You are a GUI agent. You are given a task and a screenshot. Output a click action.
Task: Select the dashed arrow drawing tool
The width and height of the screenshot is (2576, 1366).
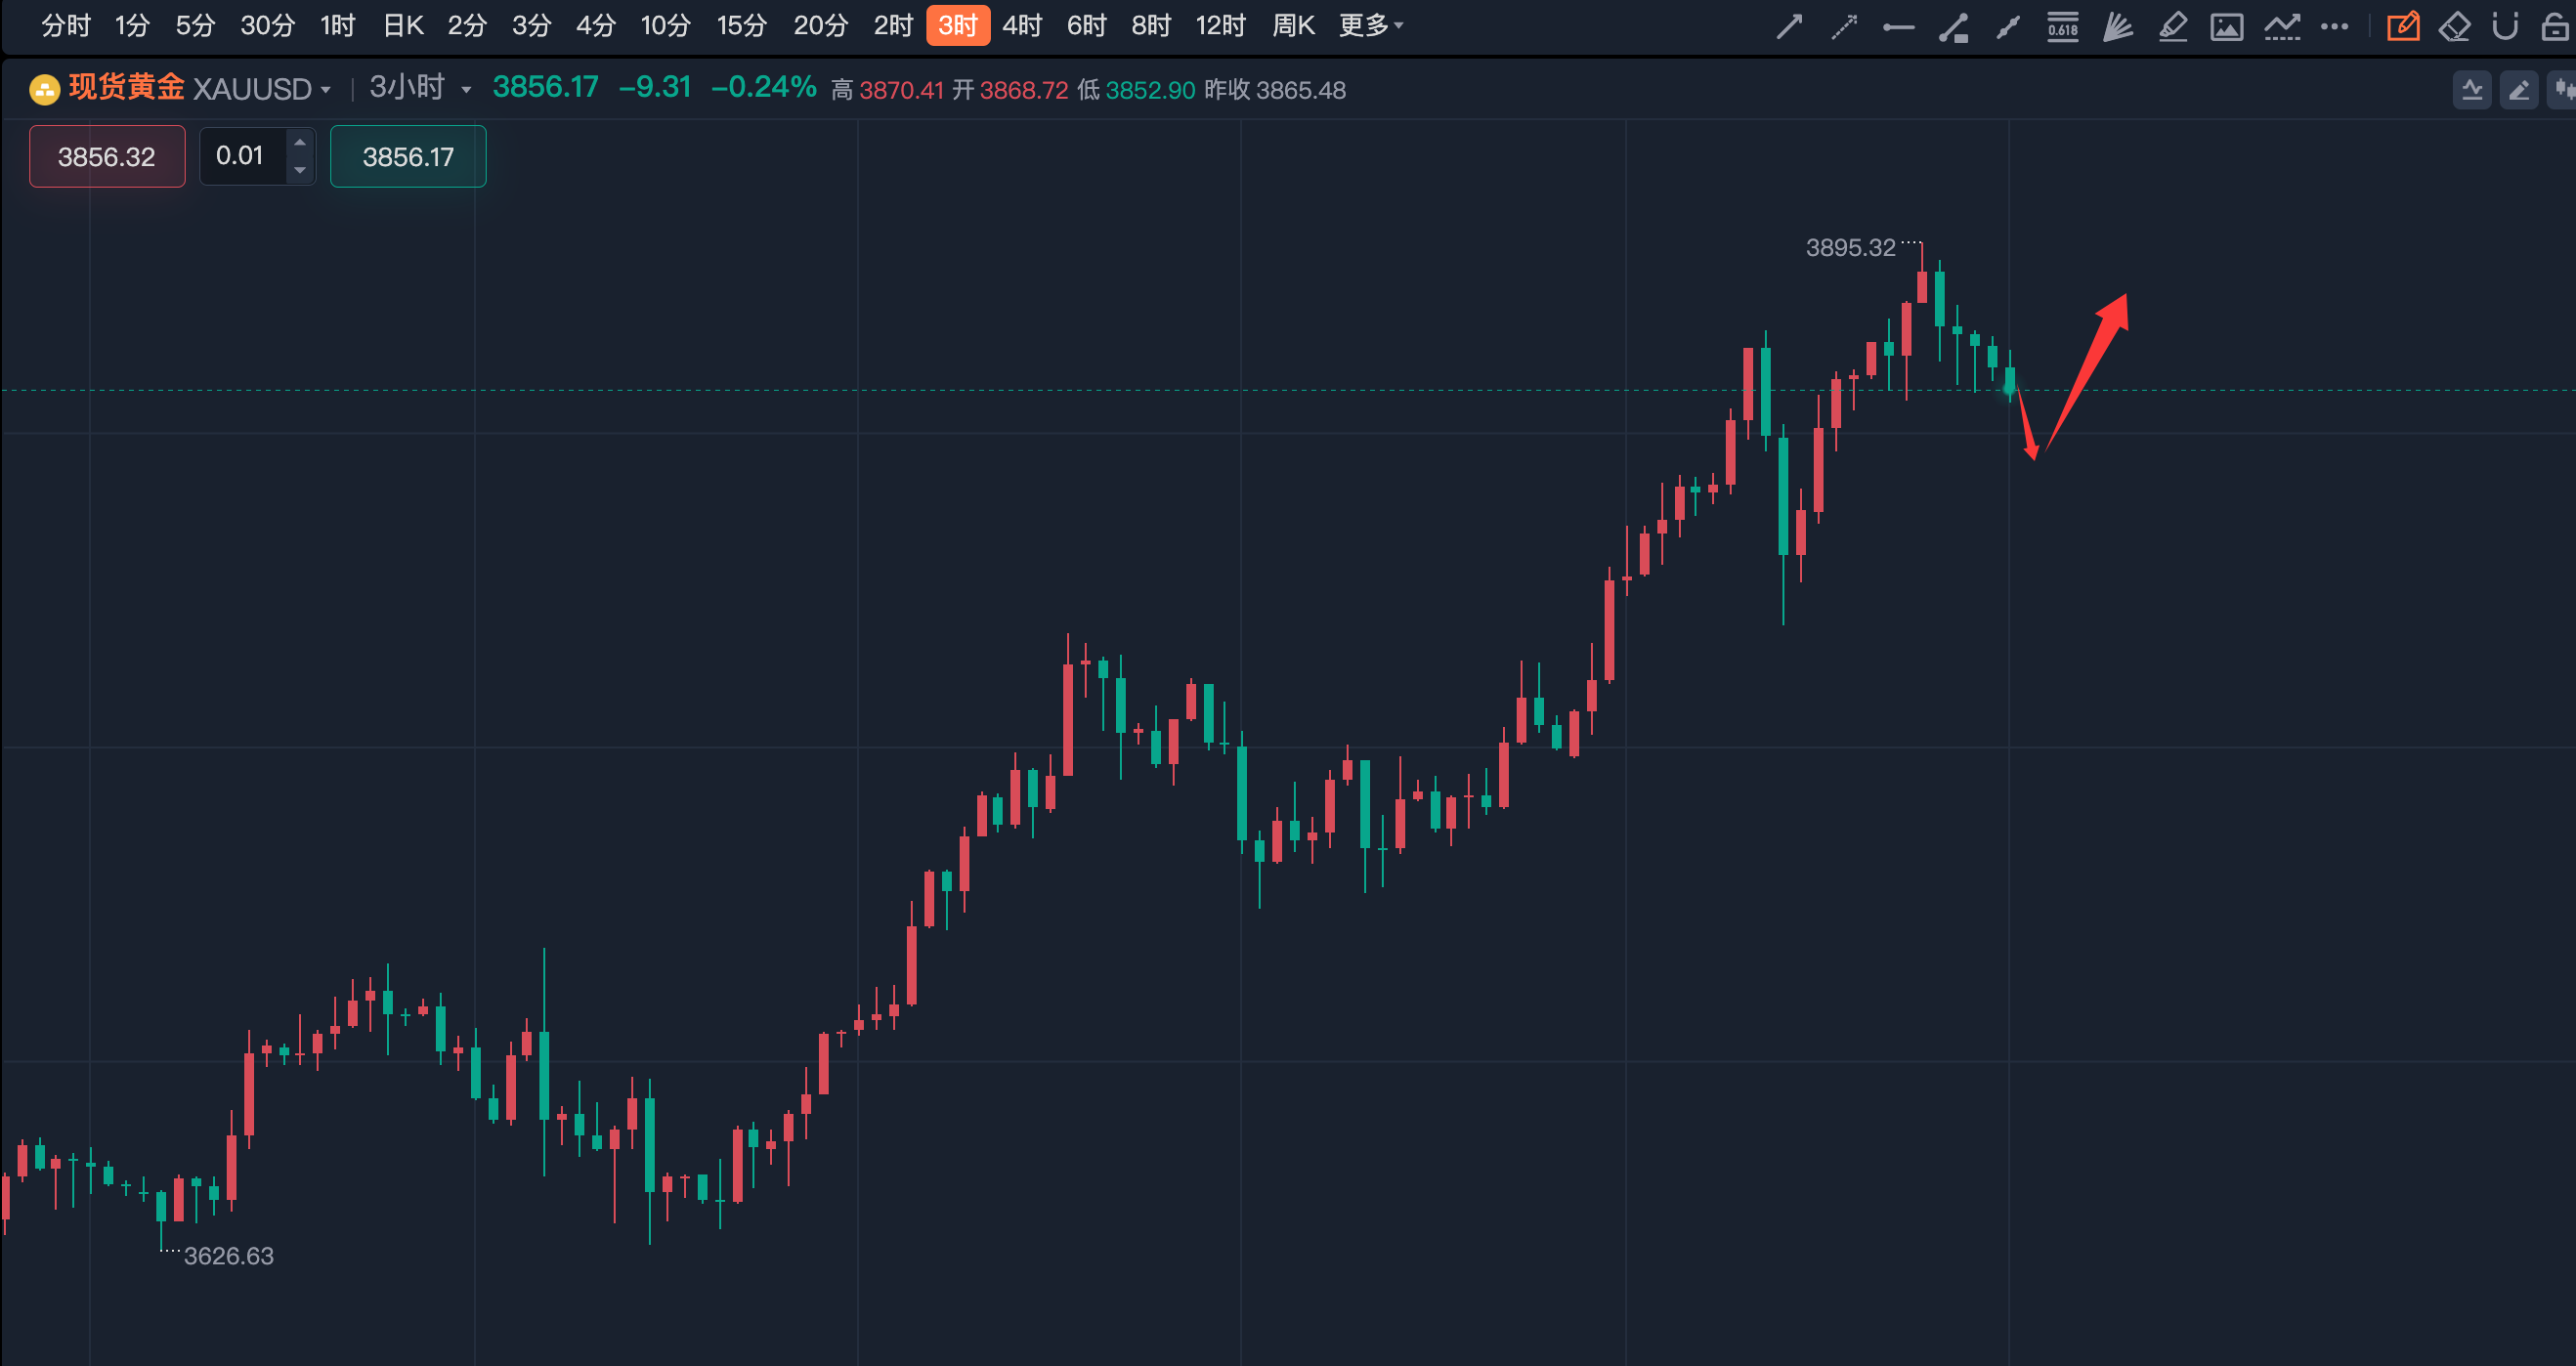[x=1844, y=26]
